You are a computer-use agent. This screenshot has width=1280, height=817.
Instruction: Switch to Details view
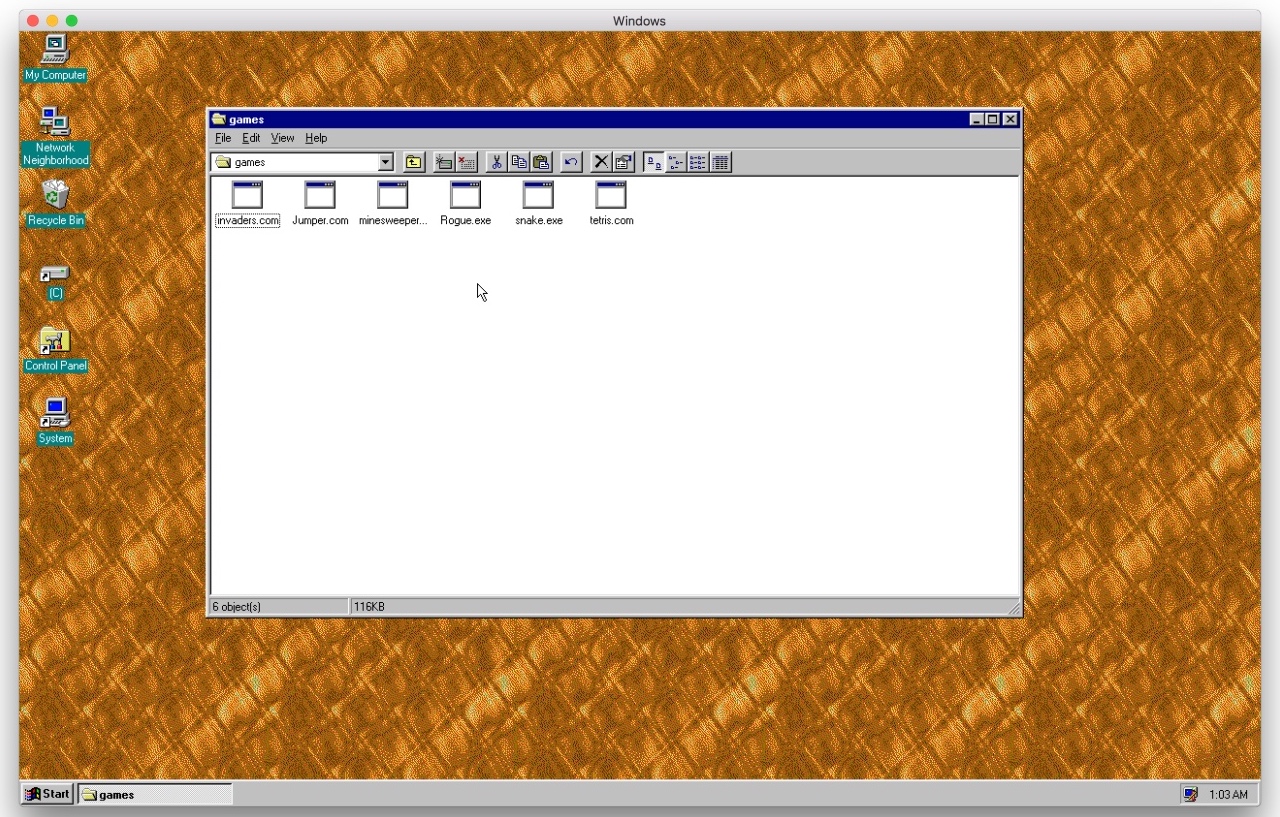720,162
